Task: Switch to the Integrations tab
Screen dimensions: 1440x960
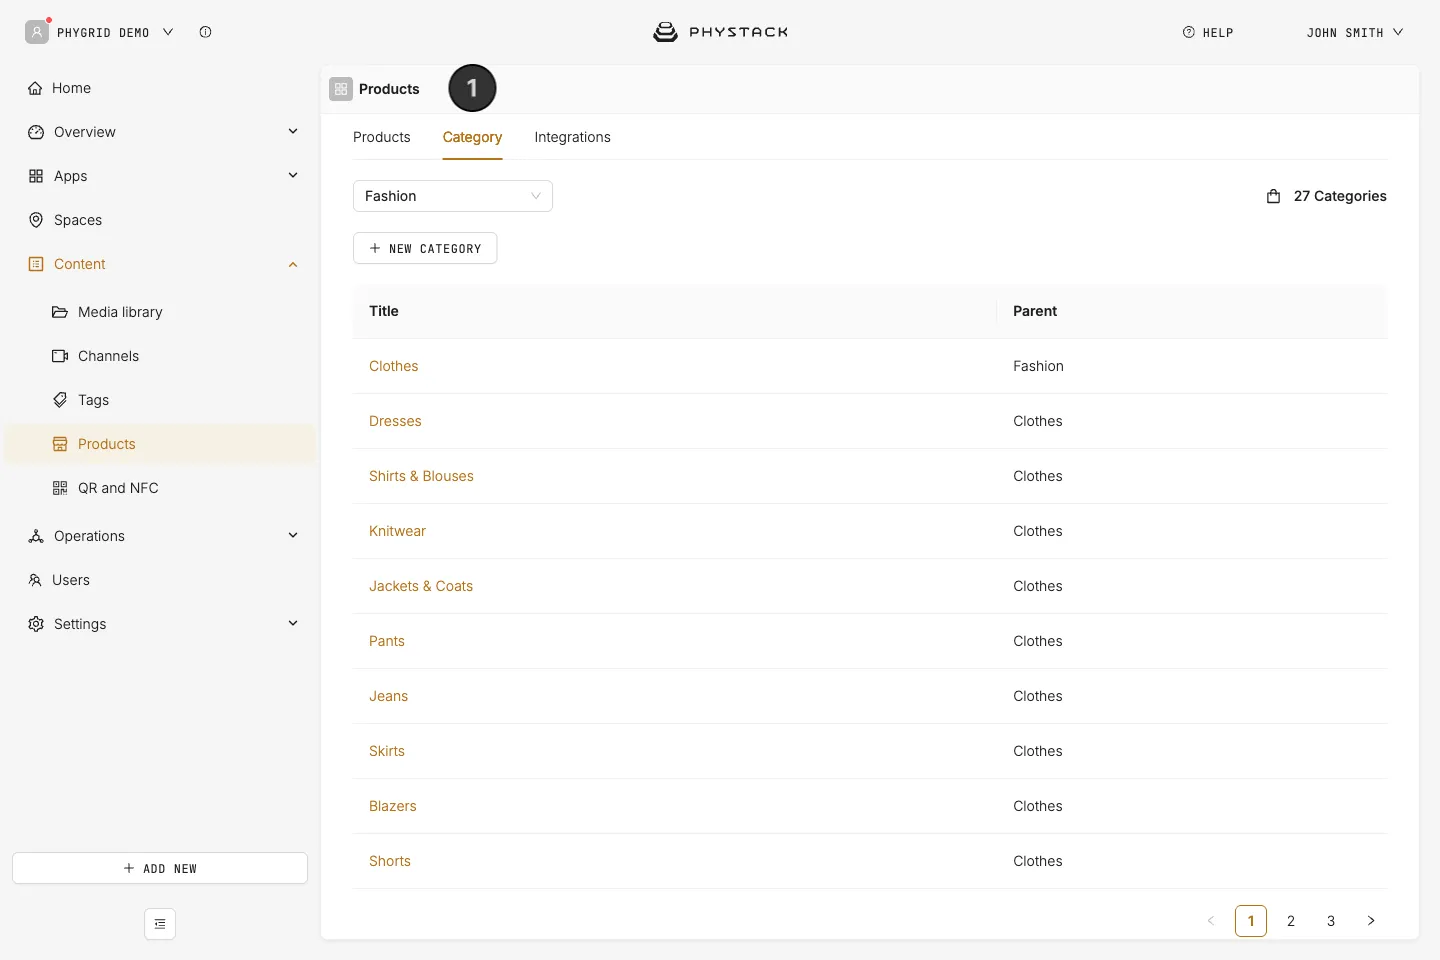Action: tap(572, 137)
